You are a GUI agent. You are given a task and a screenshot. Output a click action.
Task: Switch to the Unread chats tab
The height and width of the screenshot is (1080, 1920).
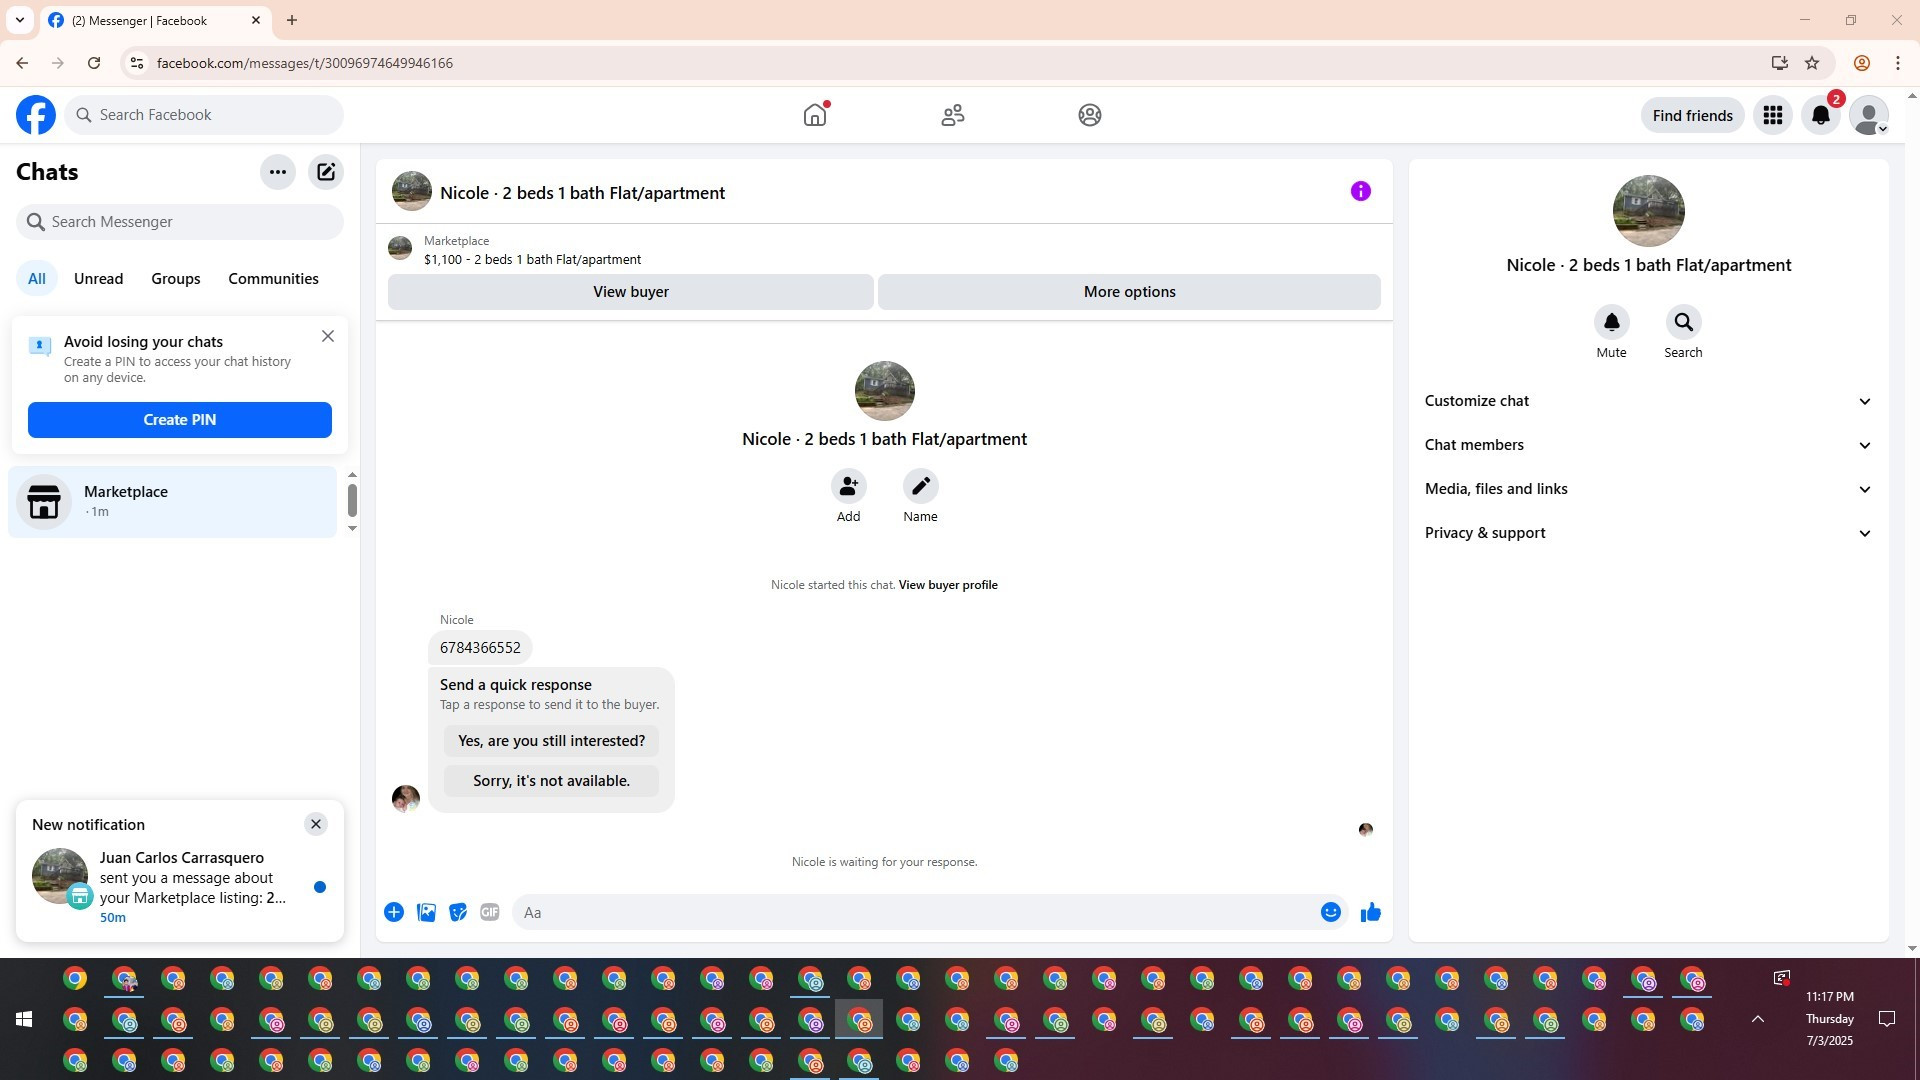(x=98, y=279)
